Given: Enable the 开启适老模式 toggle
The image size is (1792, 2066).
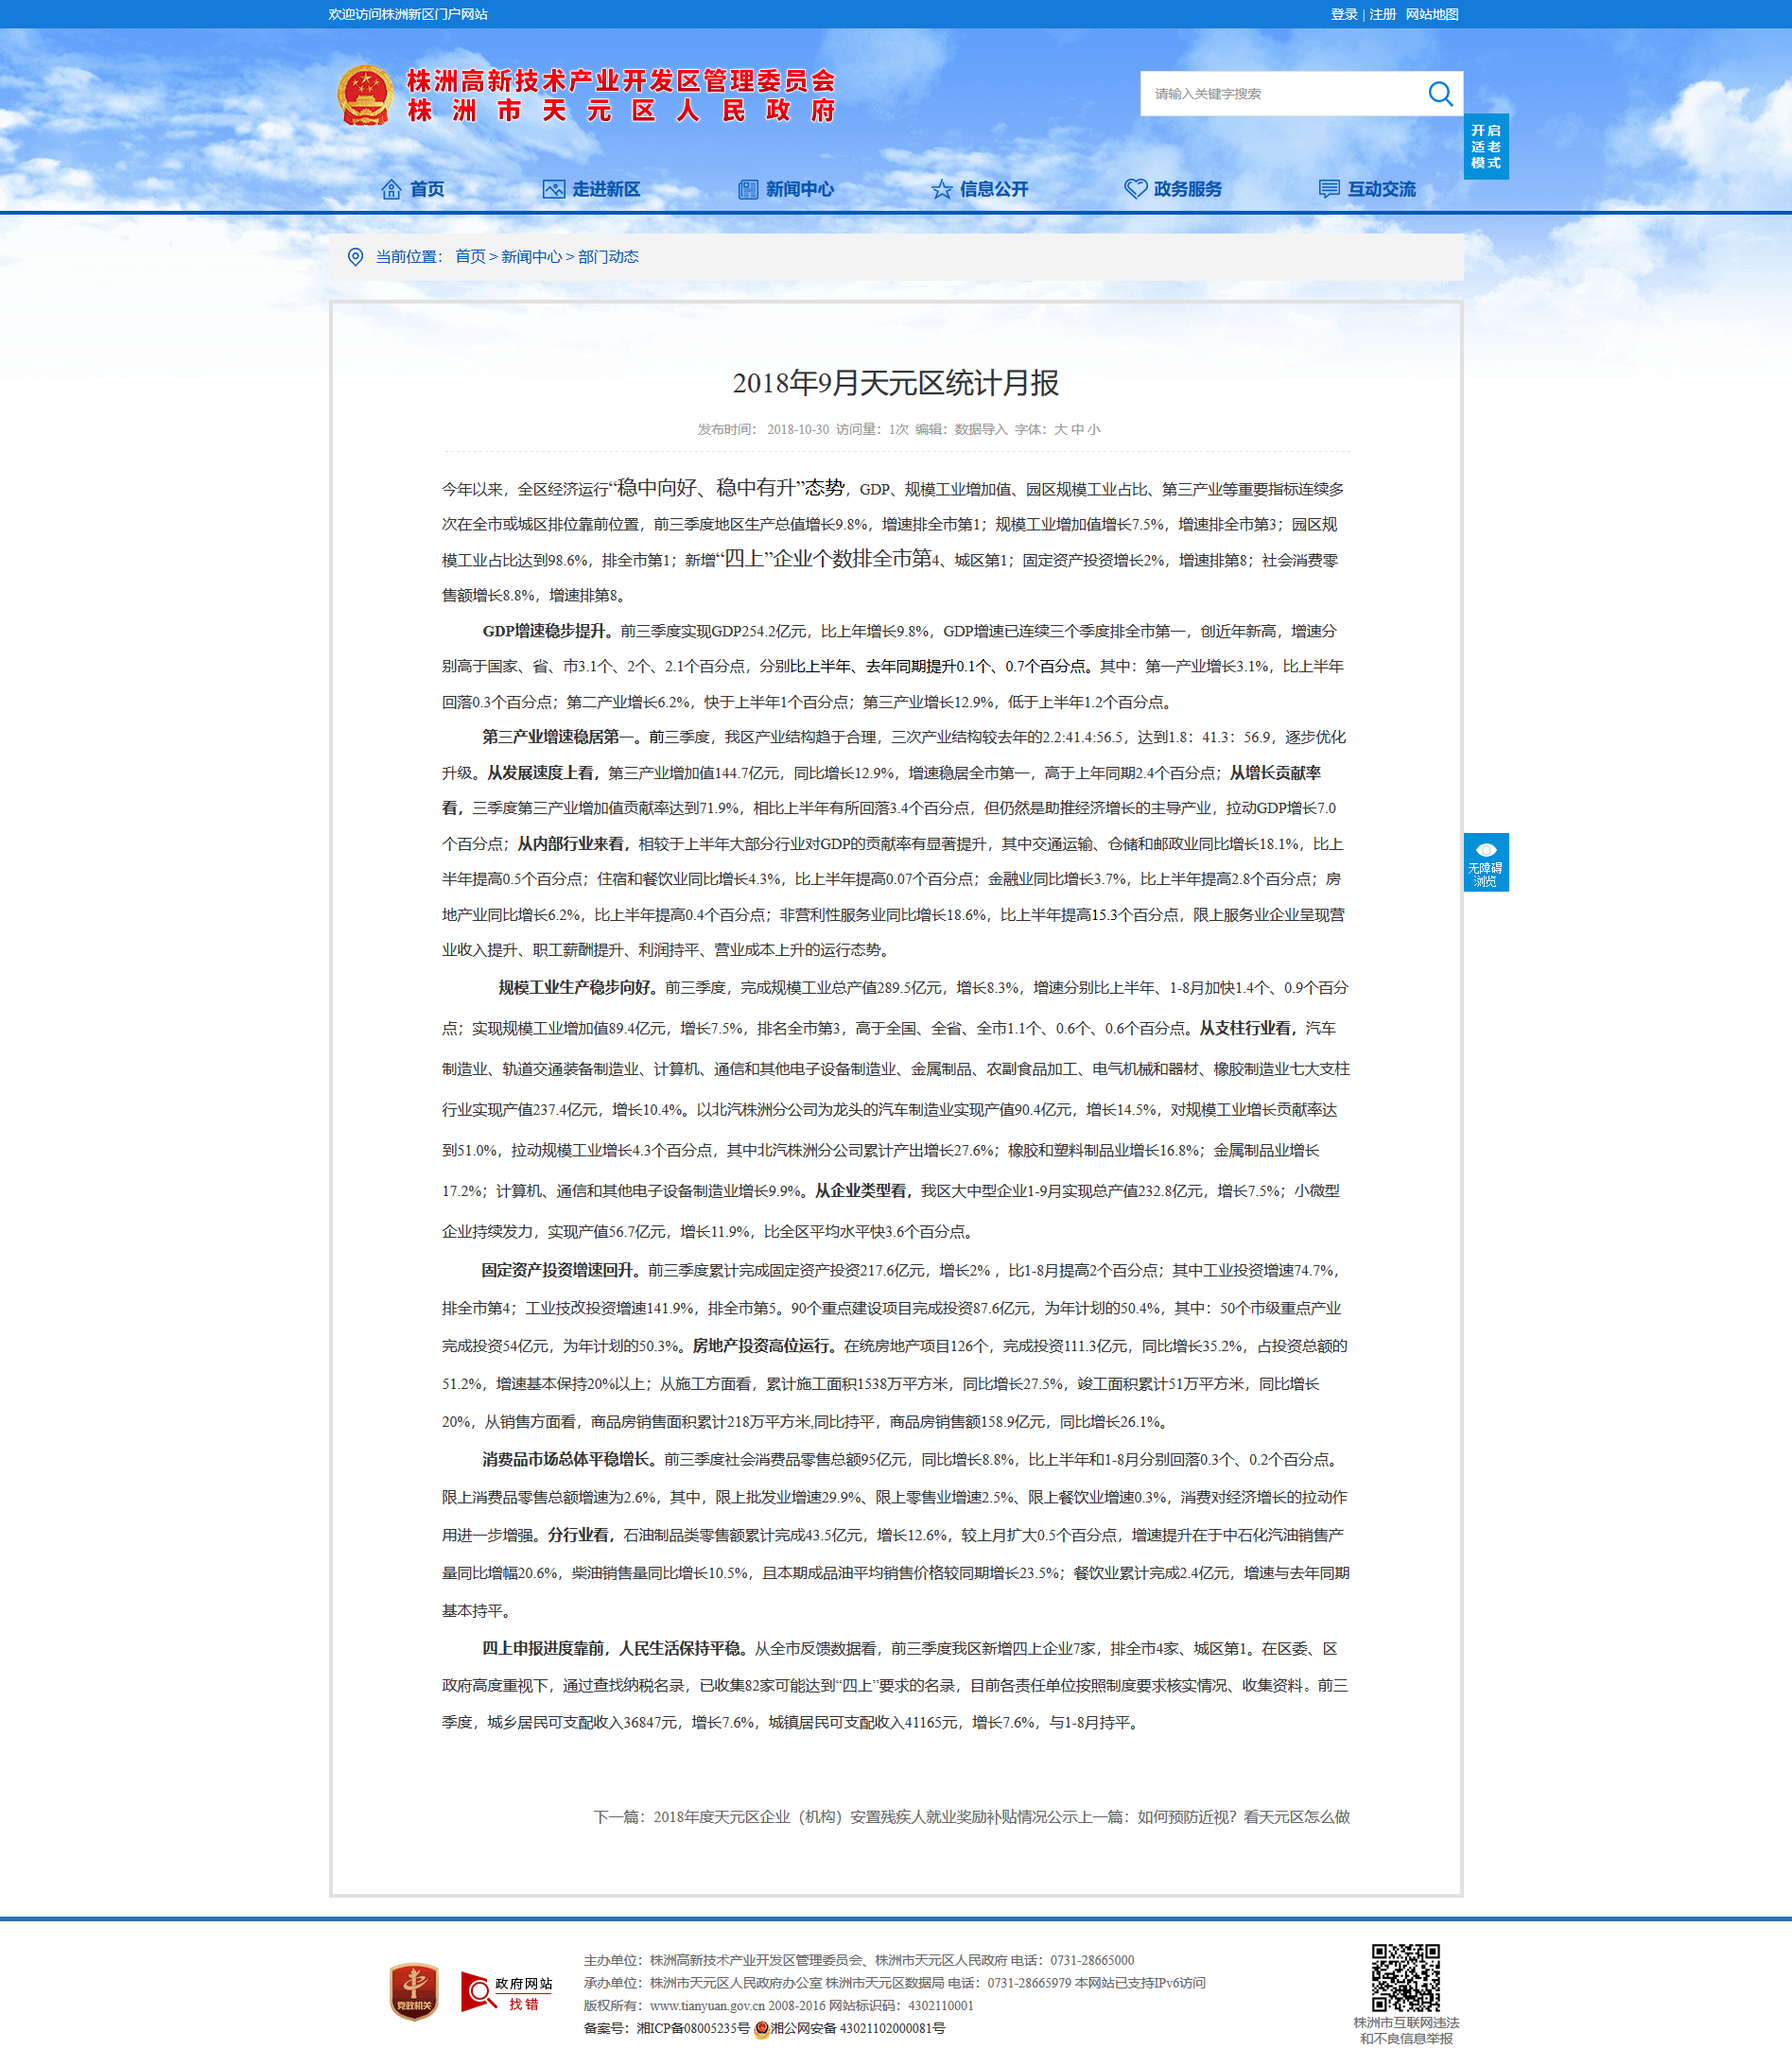Looking at the screenshot, I should pos(1486,147).
